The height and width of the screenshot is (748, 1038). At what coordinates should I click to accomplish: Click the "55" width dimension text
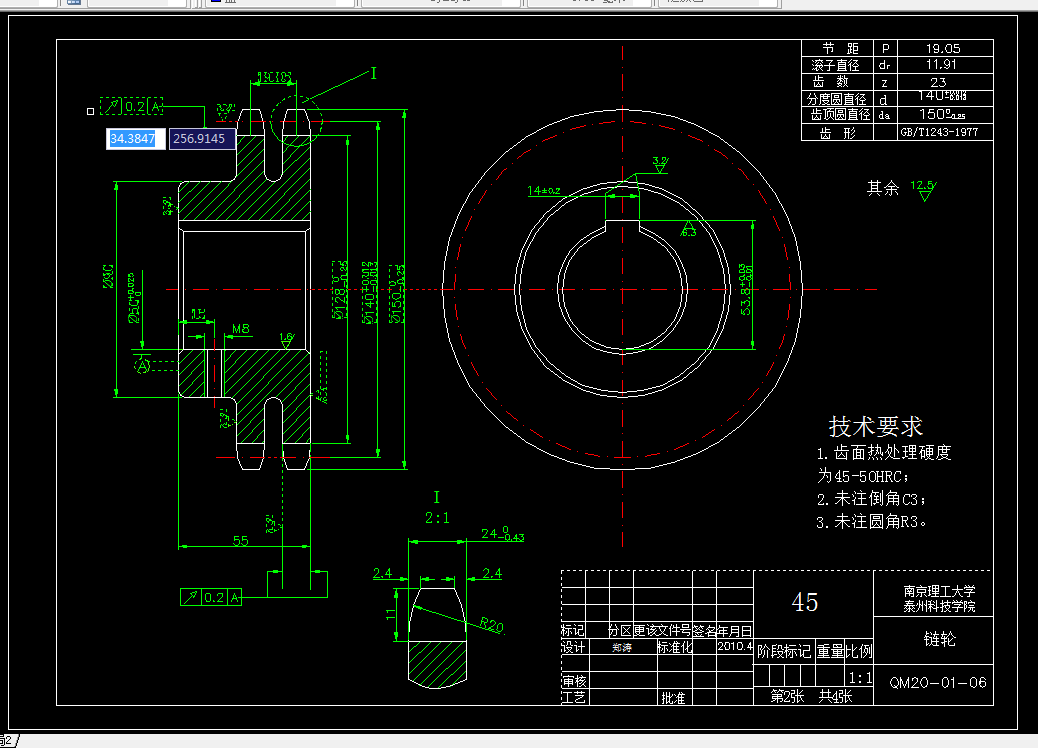coord(240,541)
